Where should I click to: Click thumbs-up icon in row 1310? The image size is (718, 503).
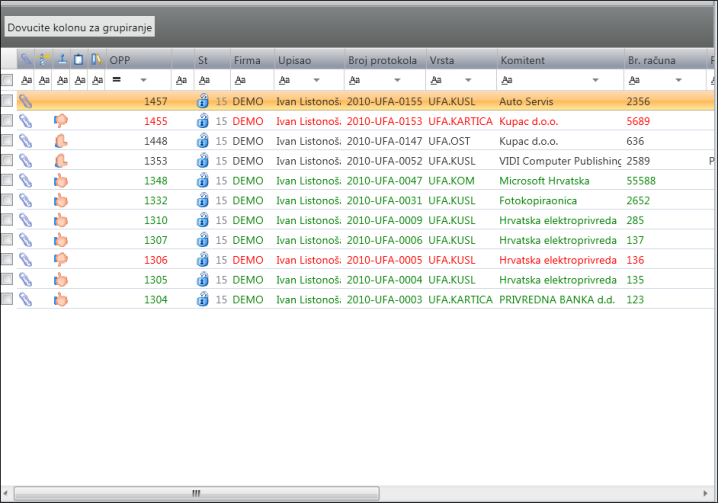coord(61,220)
